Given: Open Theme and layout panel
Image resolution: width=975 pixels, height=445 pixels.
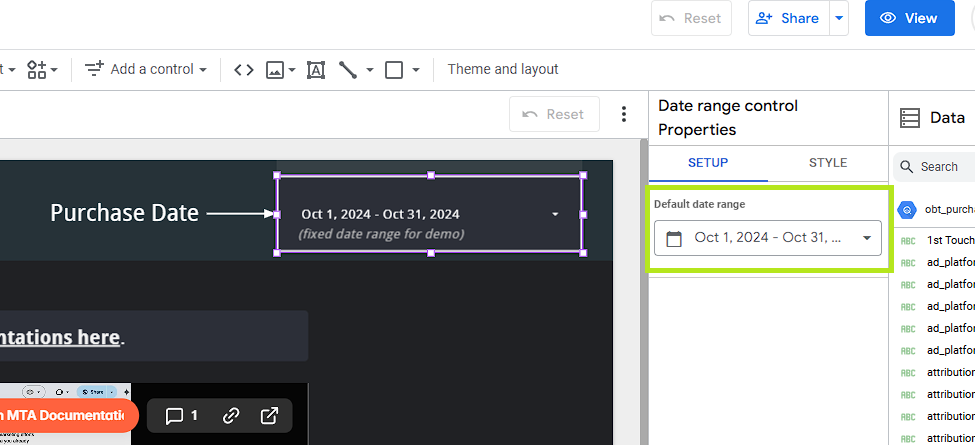Looking at the screenshot, I should click(x=503, y=69).
